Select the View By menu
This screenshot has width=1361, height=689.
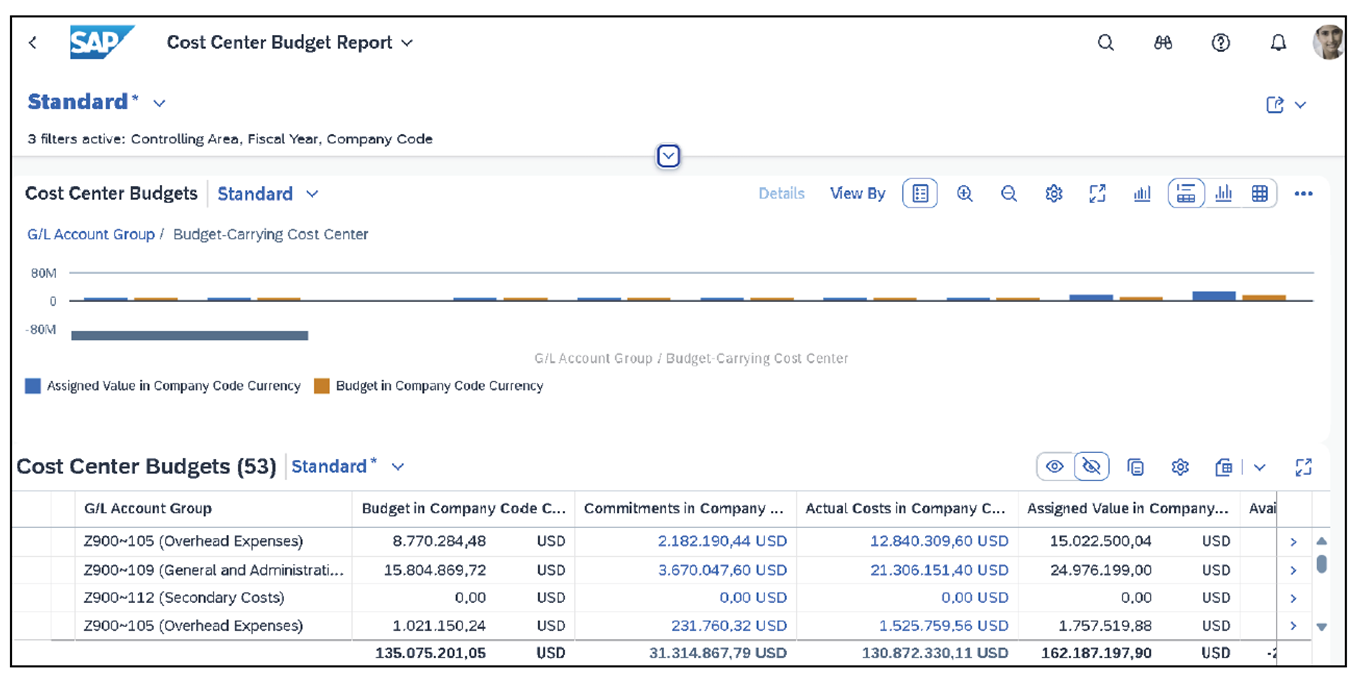pos(857,193)
